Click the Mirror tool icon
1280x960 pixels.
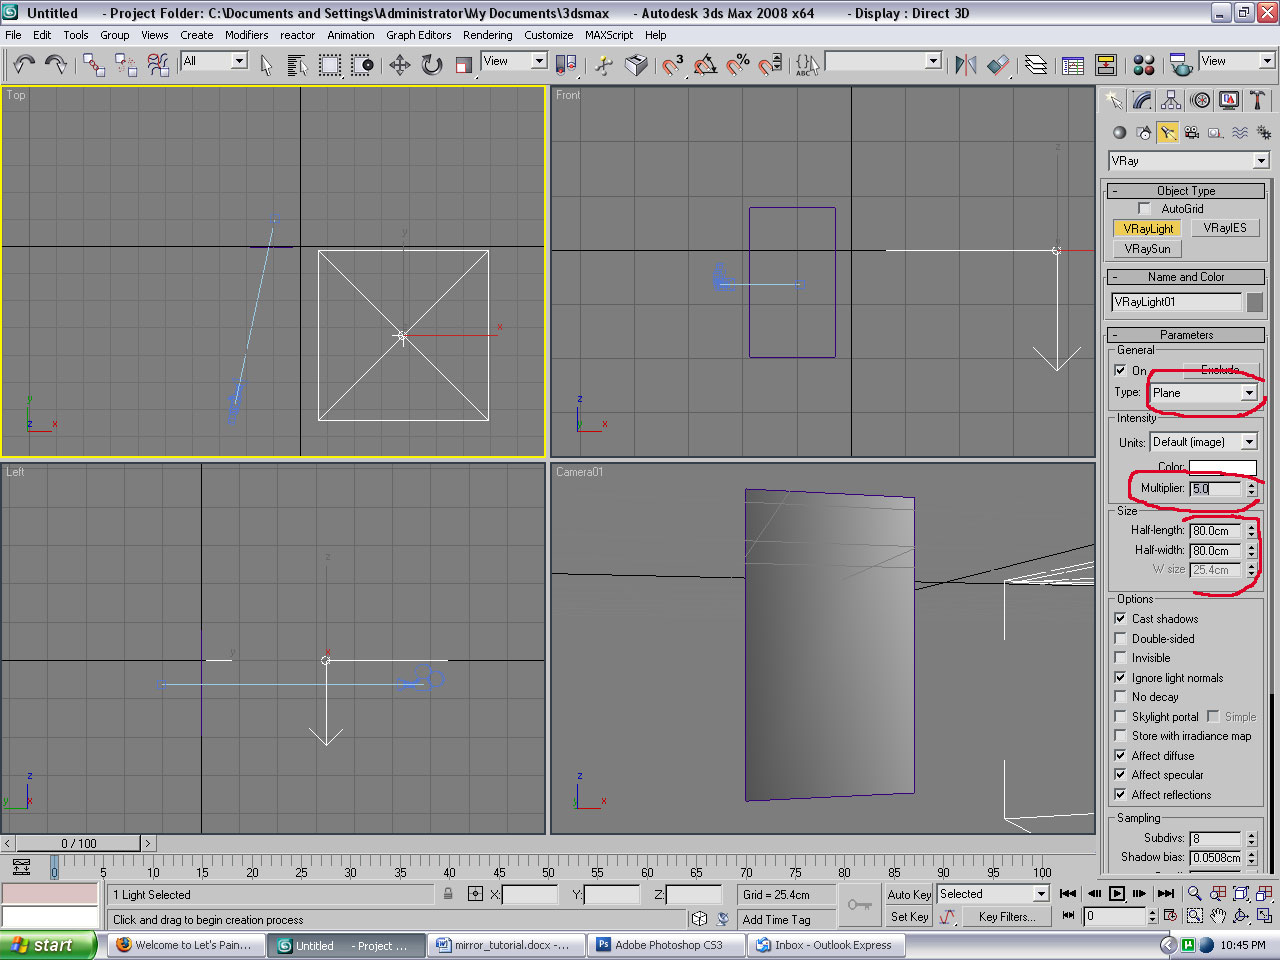(965, 66)
